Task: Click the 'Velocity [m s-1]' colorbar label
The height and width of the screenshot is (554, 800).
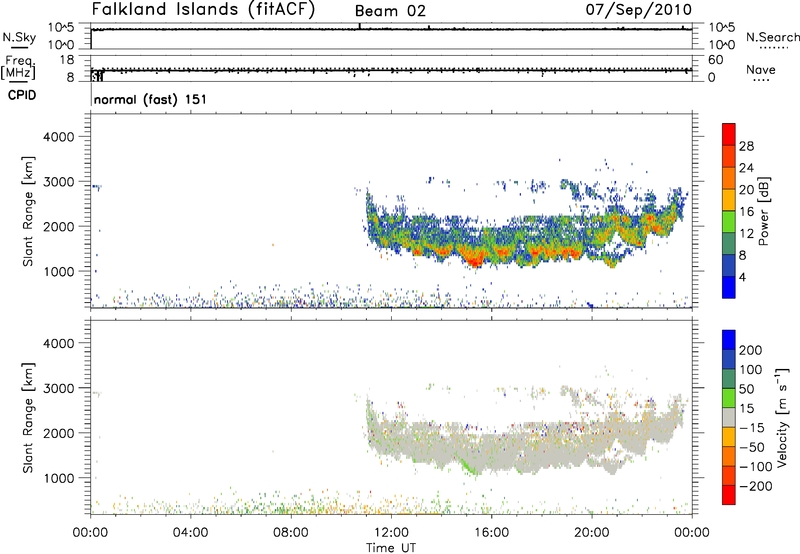Action: pyautogui.click(x=781, y=417)
